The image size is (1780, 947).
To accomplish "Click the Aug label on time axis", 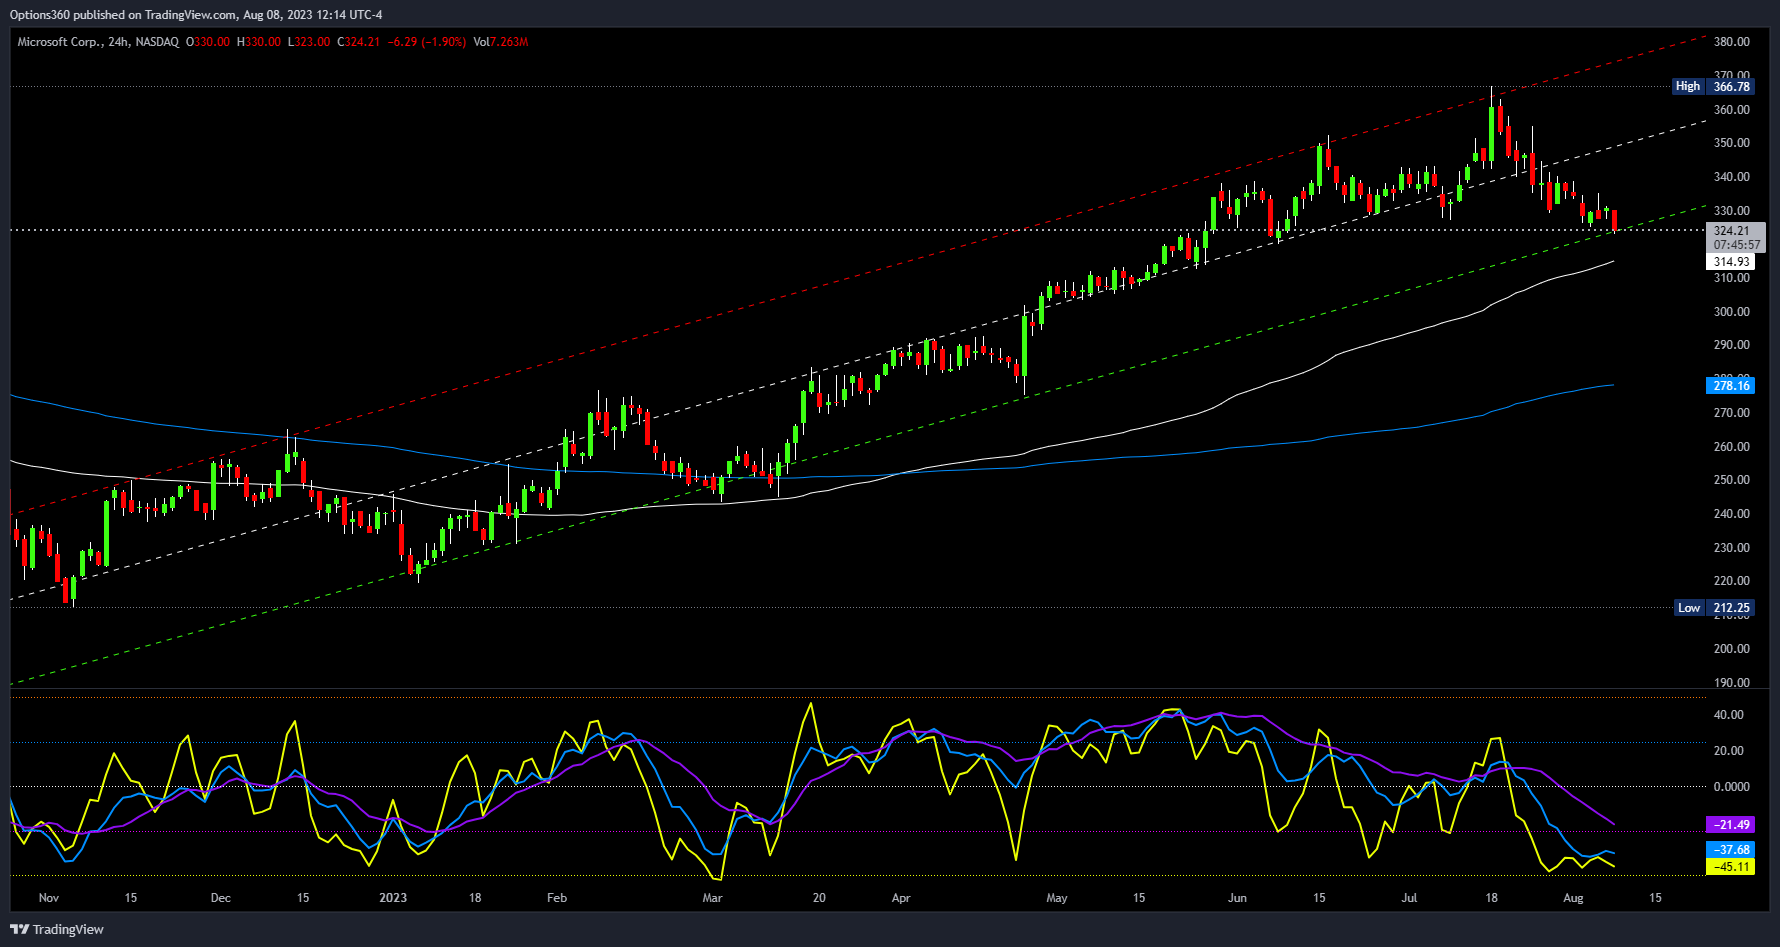I will pos(1573,898).
